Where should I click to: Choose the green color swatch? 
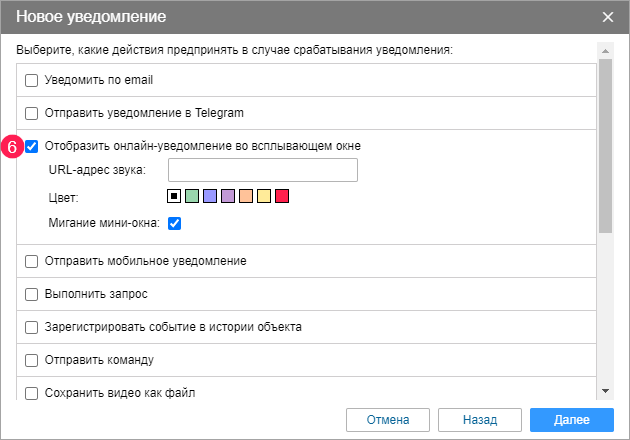(192, 196)
